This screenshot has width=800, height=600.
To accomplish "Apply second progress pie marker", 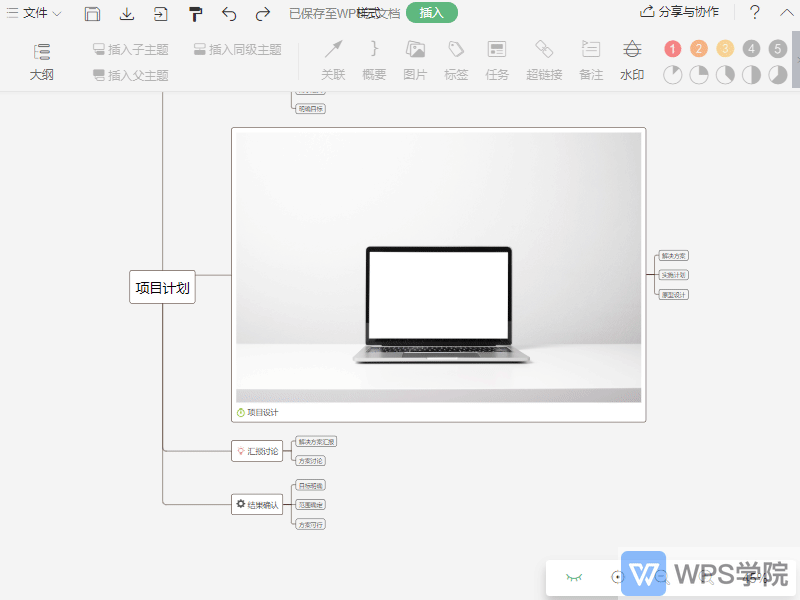I will coord(699,75).
